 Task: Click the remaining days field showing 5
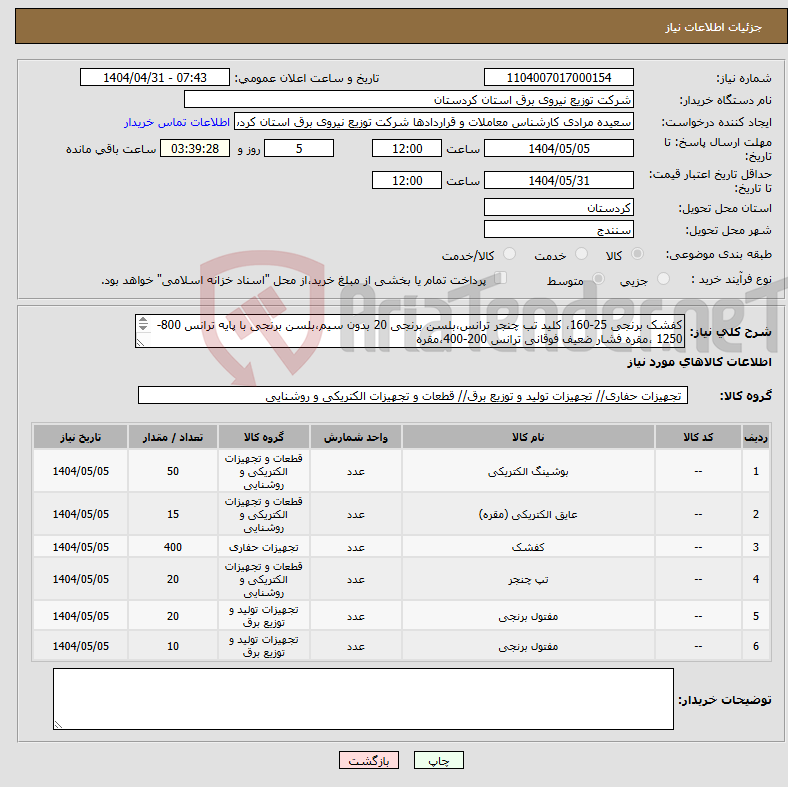[299, 148]
